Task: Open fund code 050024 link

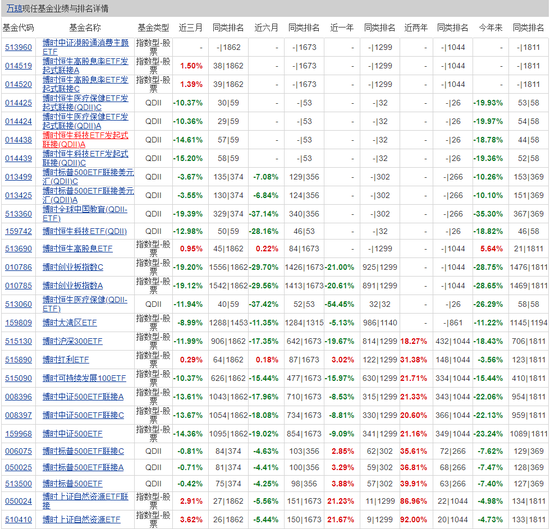Action: [19, 501]
